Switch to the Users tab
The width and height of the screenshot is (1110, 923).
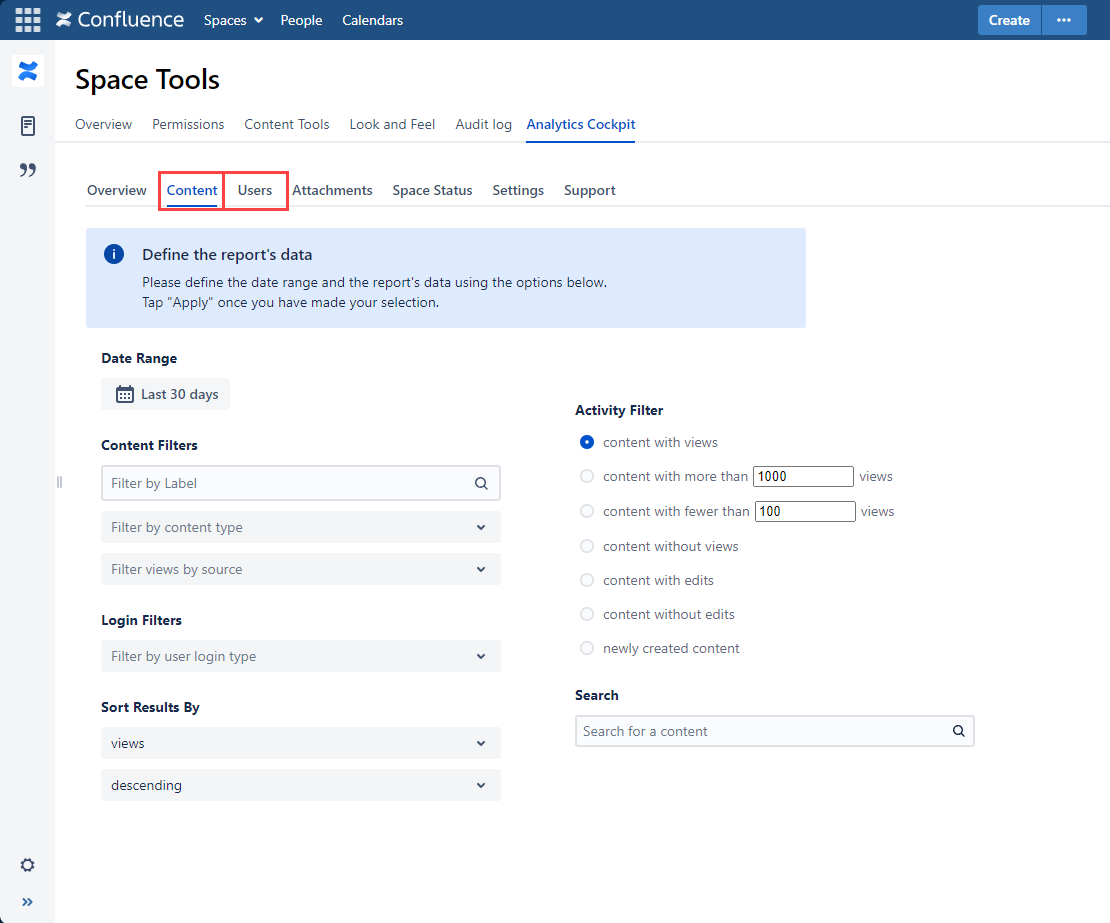[x=255, y=190]
